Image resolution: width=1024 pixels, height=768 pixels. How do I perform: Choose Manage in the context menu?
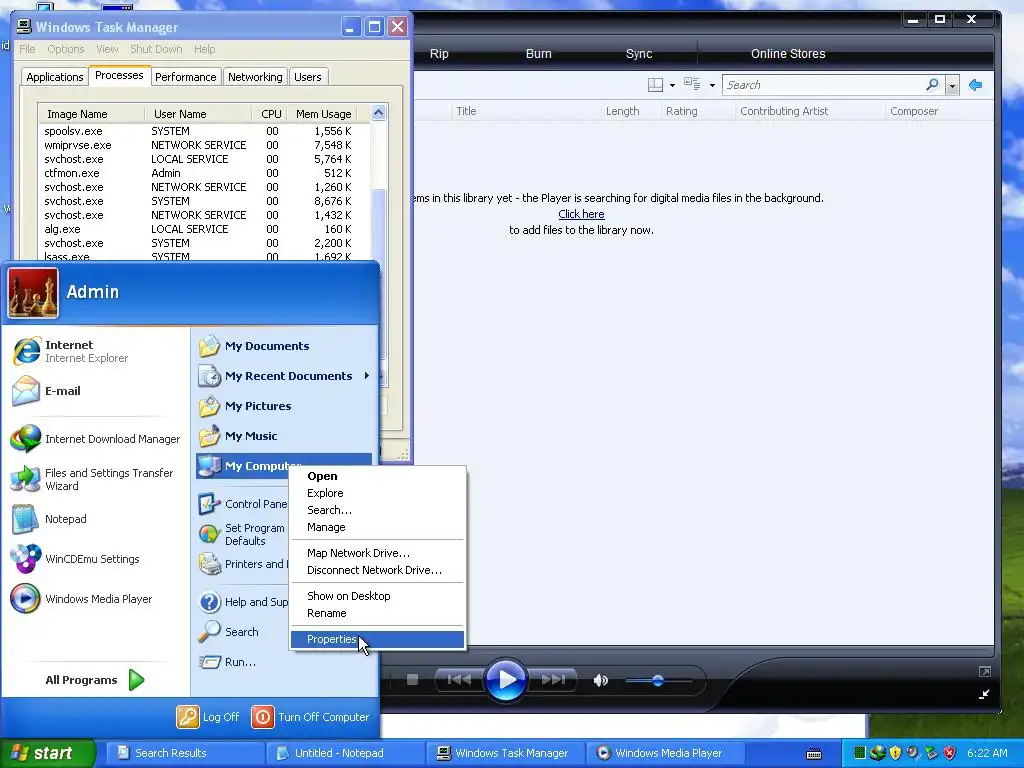coord(377,527)
